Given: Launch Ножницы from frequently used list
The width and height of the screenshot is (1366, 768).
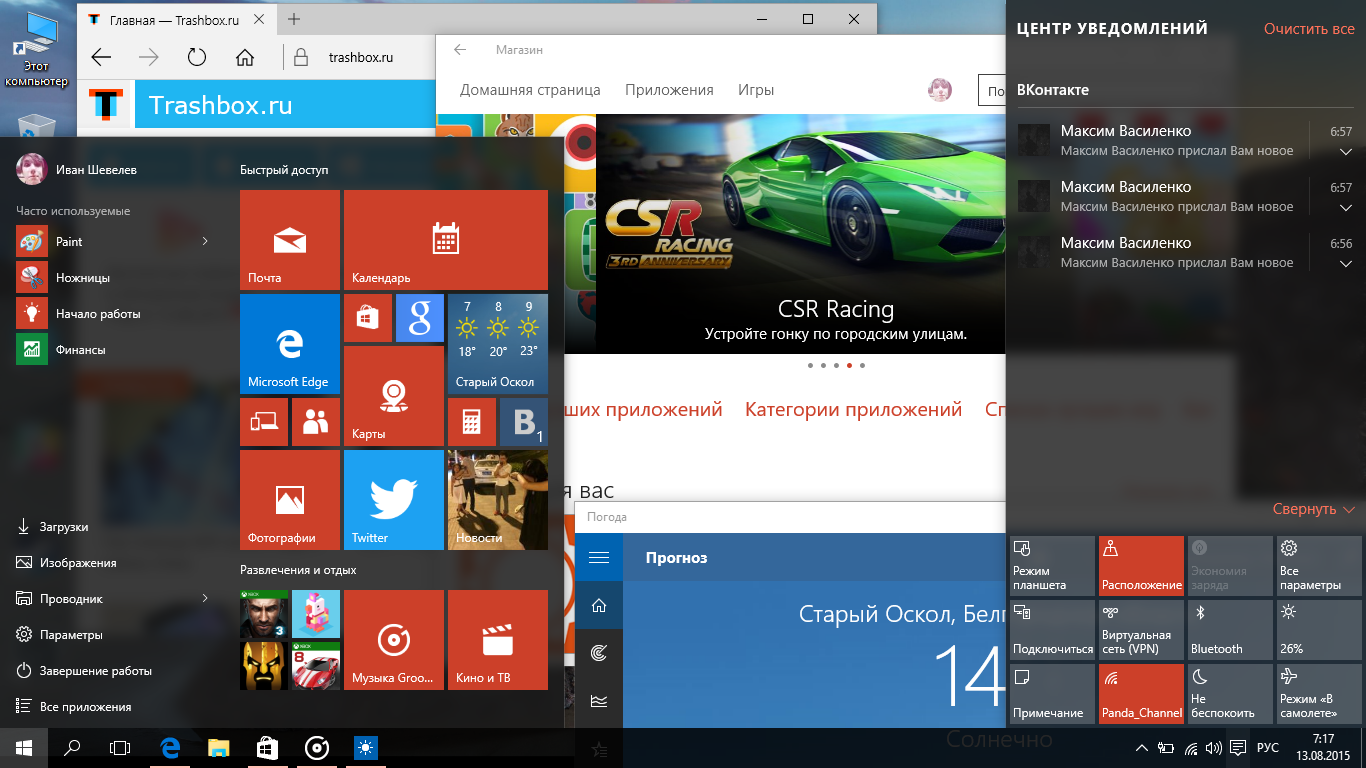Looking at the screenshot, I should pos(116,278).
